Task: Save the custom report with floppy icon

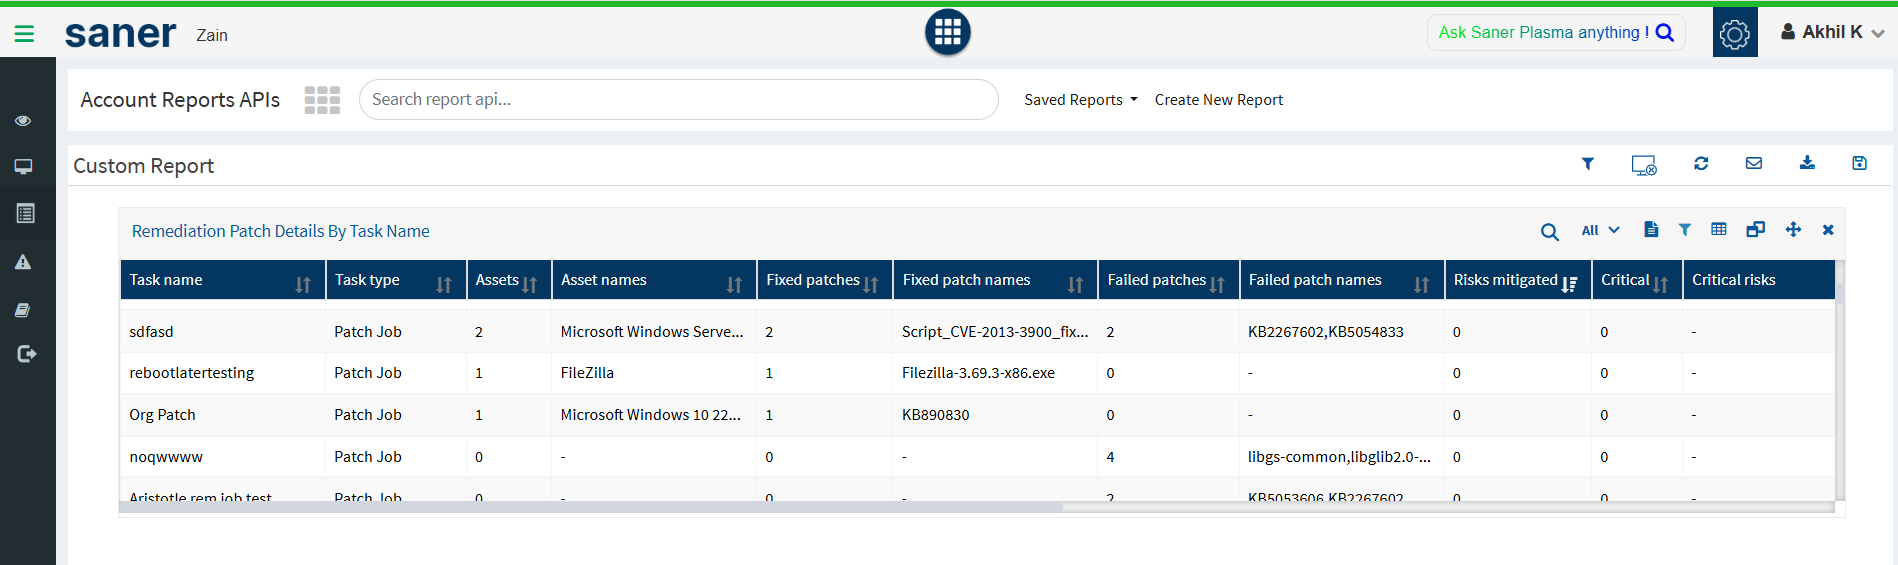Action: (1859, 164)
